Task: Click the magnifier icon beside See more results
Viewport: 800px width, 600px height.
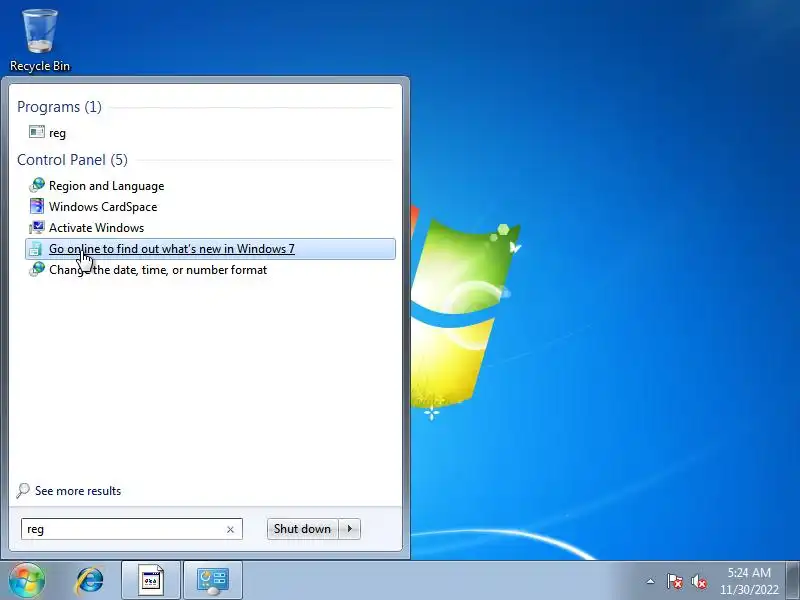Action: 23,491
